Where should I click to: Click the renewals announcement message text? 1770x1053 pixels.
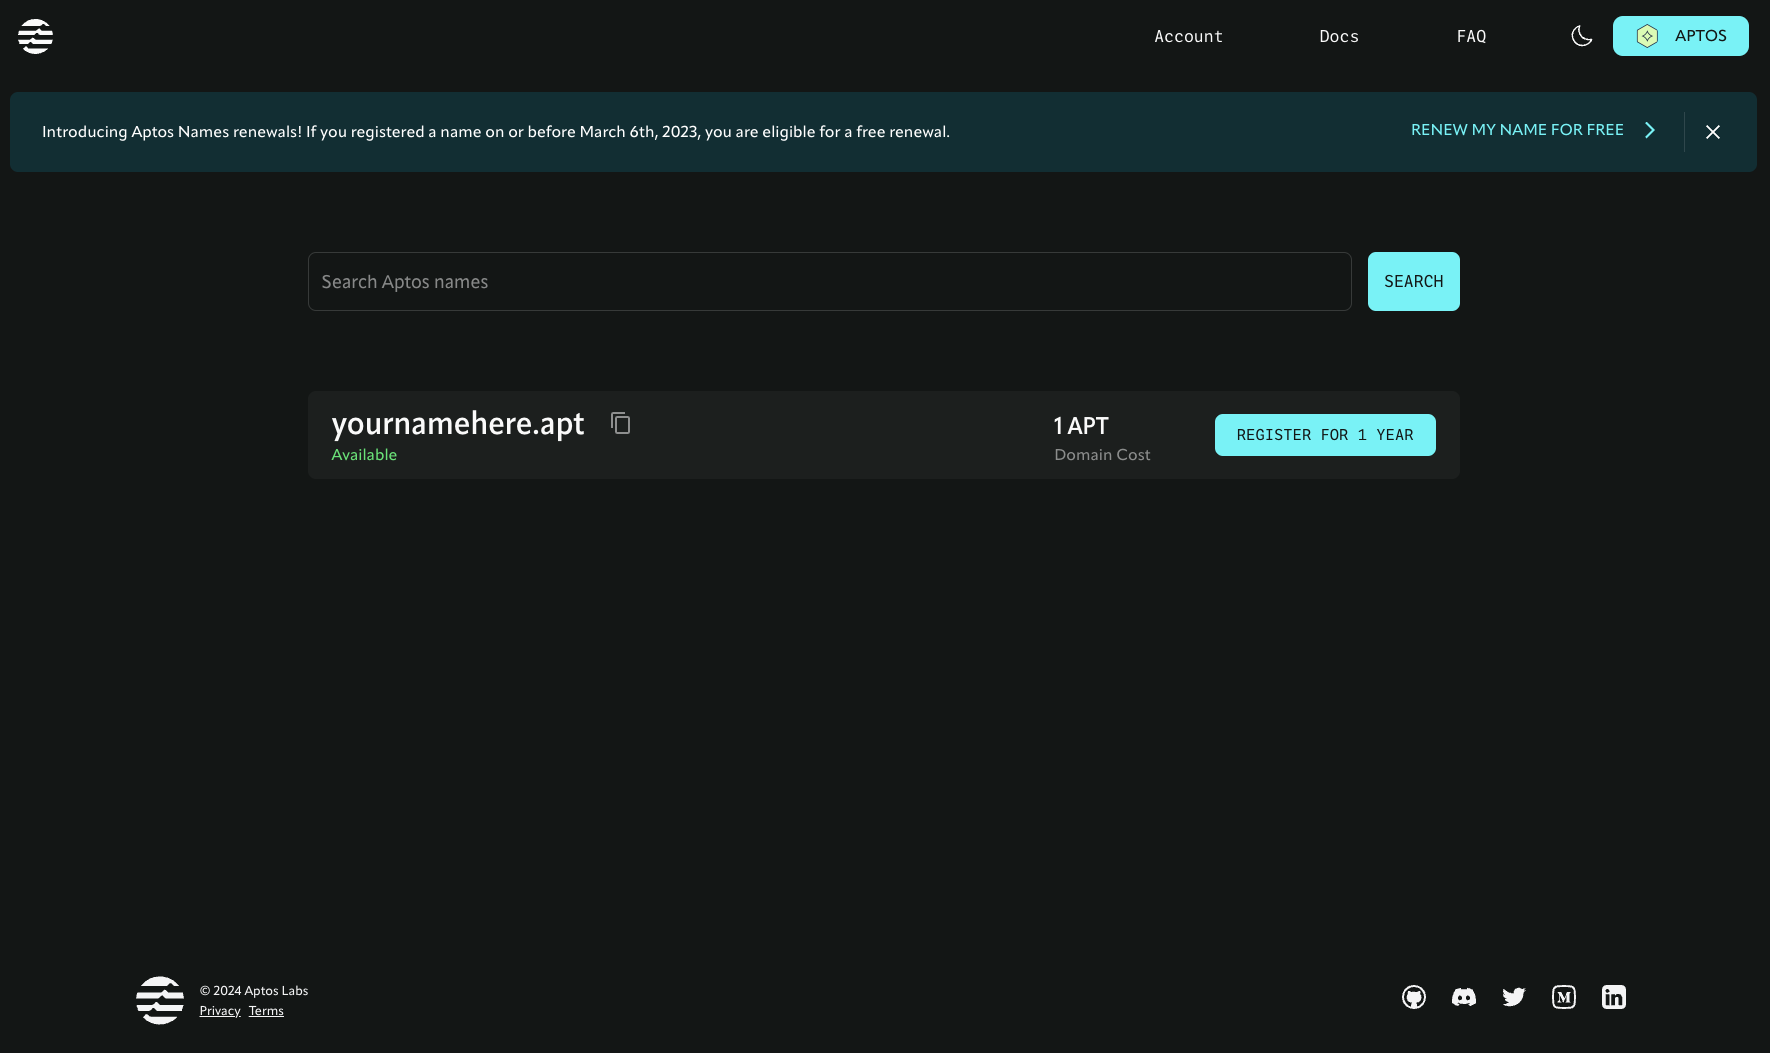(x=496, y=132)
